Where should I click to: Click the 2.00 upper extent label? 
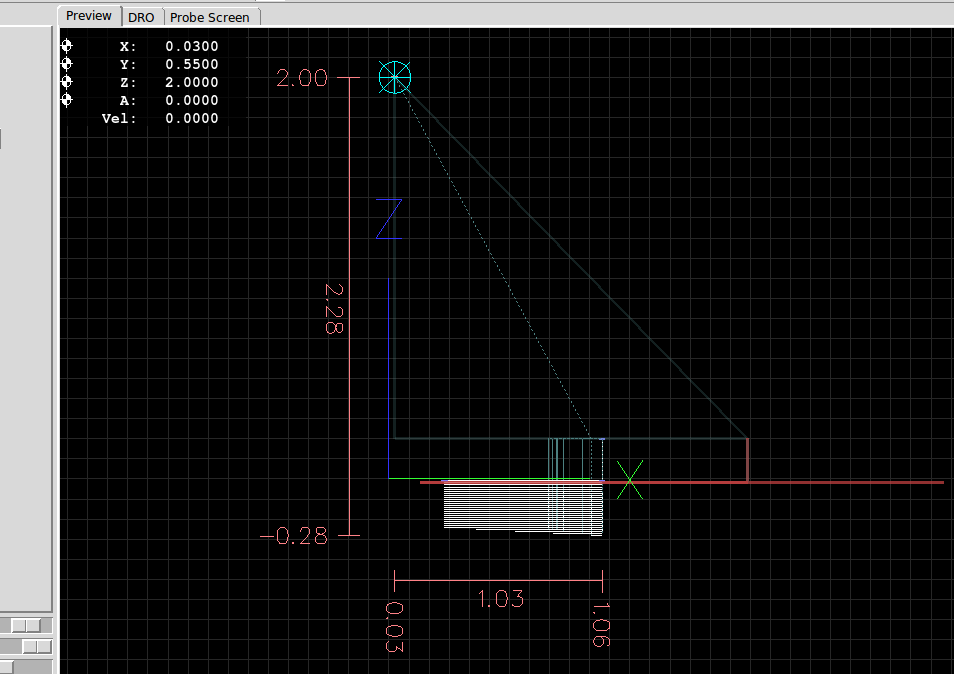tap(302, 78)
